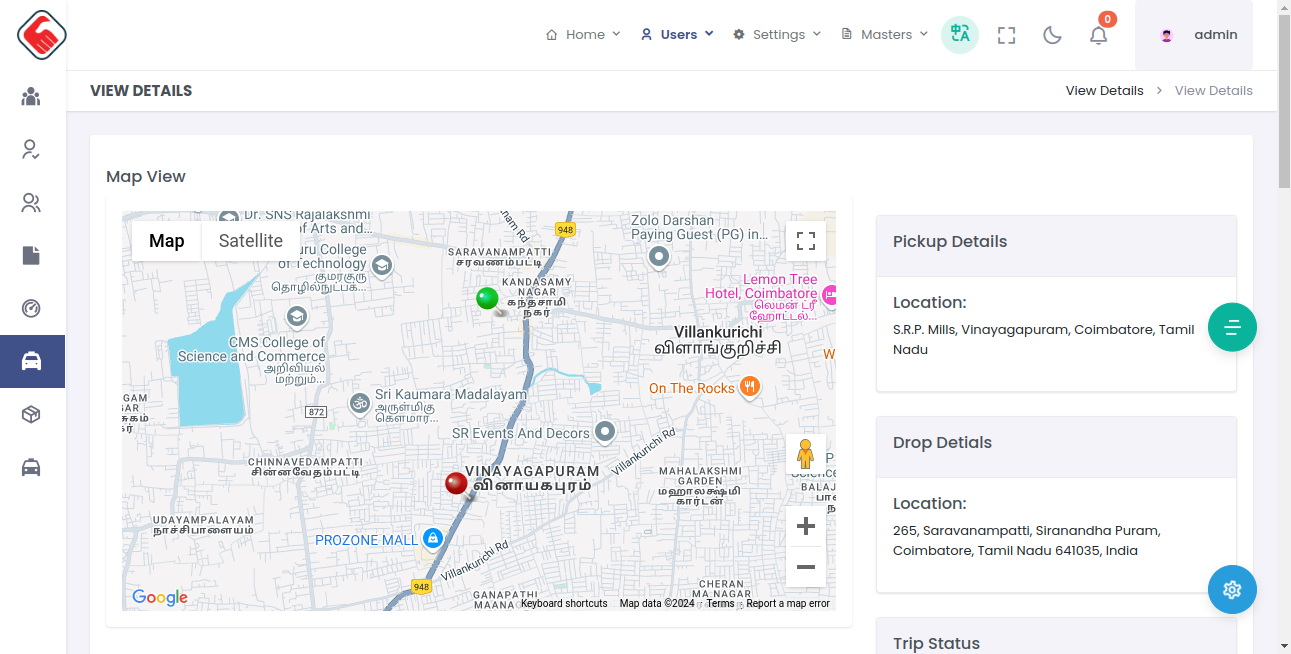This screenshot has width=1291, height=654.
Task: Click the green pickup marker
Action: [x=487, y=298]
